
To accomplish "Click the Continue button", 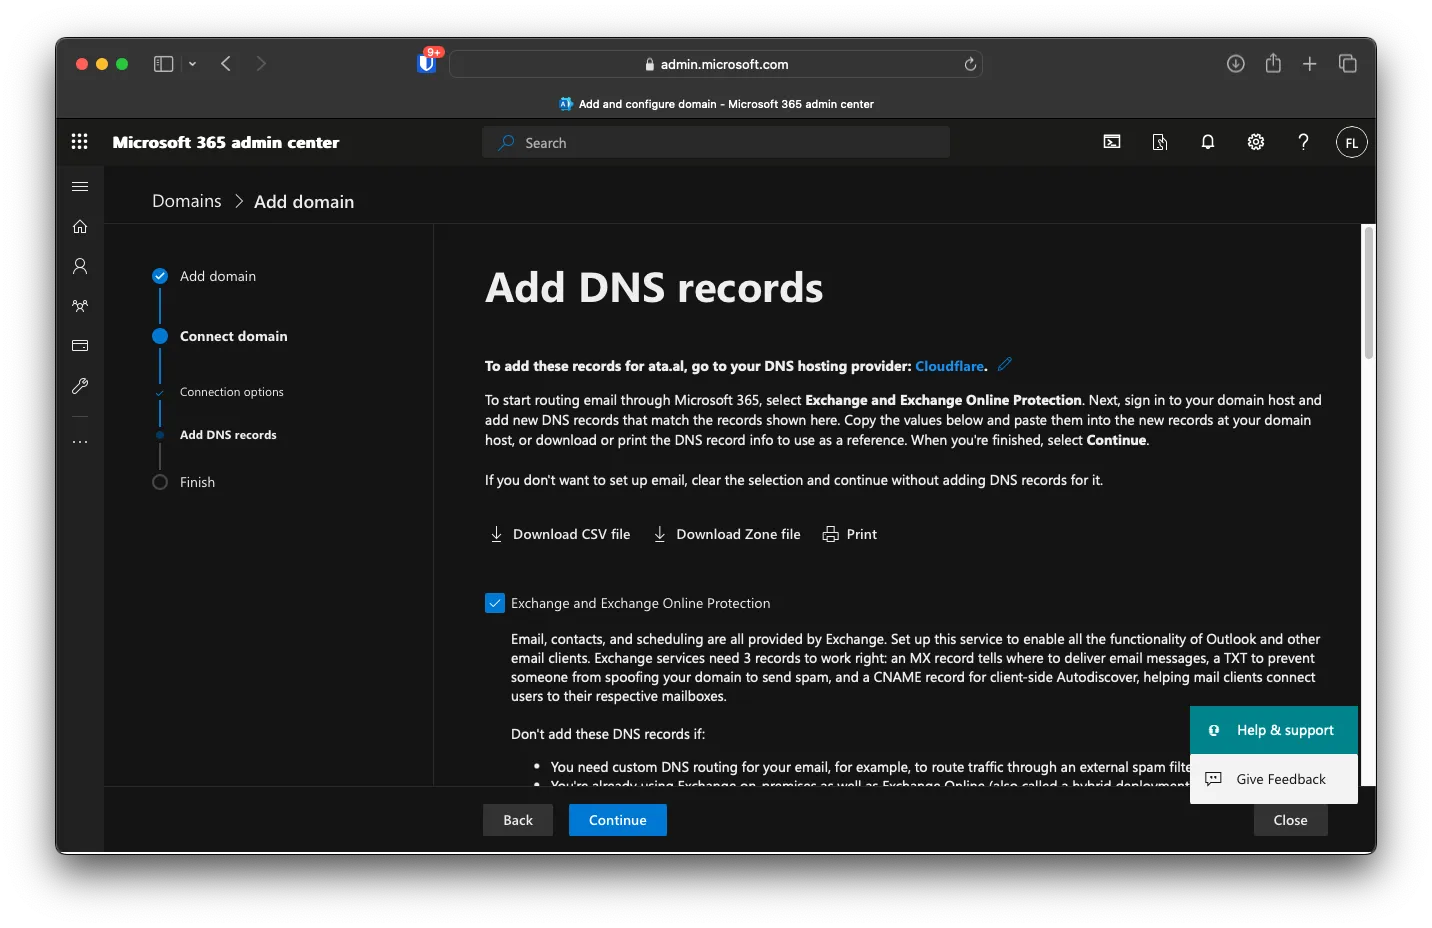I will pyautogui.click(x=618, y=820).
